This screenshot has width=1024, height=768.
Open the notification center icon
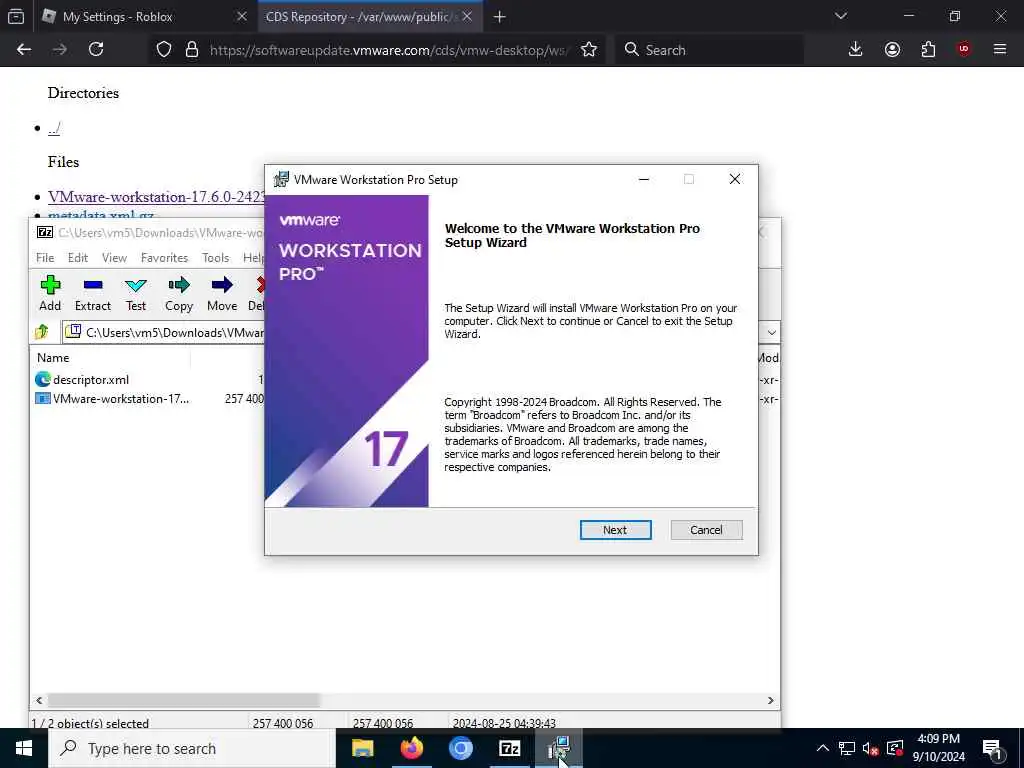click(x=992, y=748)
